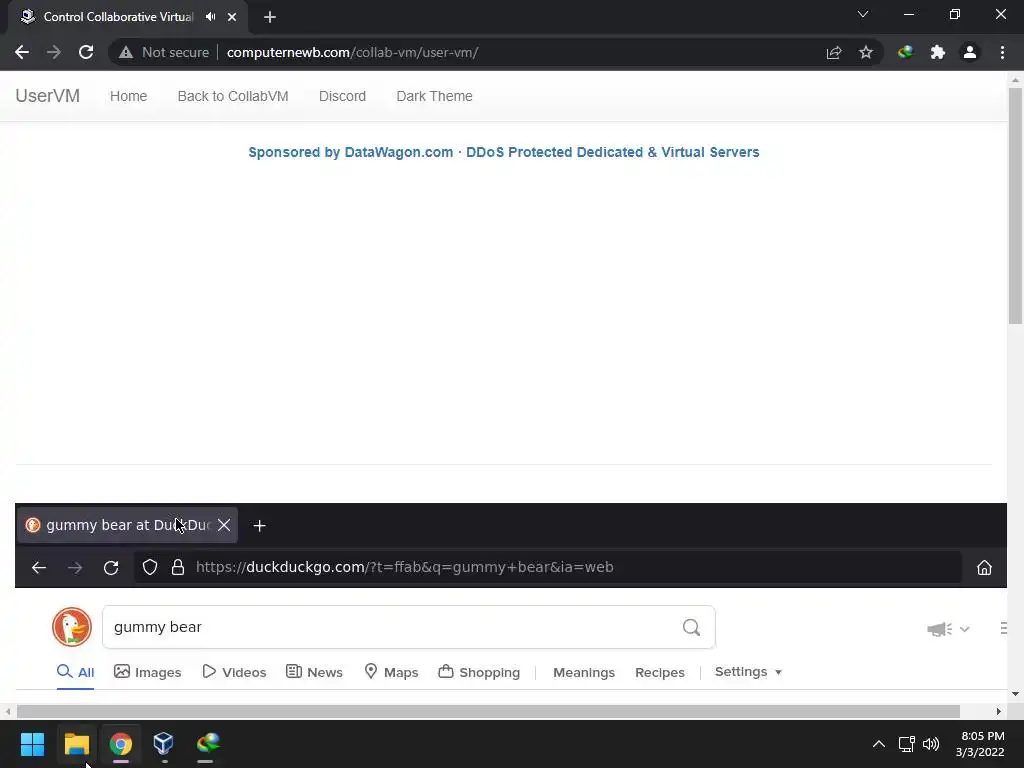Expand the chevron next to megaphone

(x=965, y=629)
